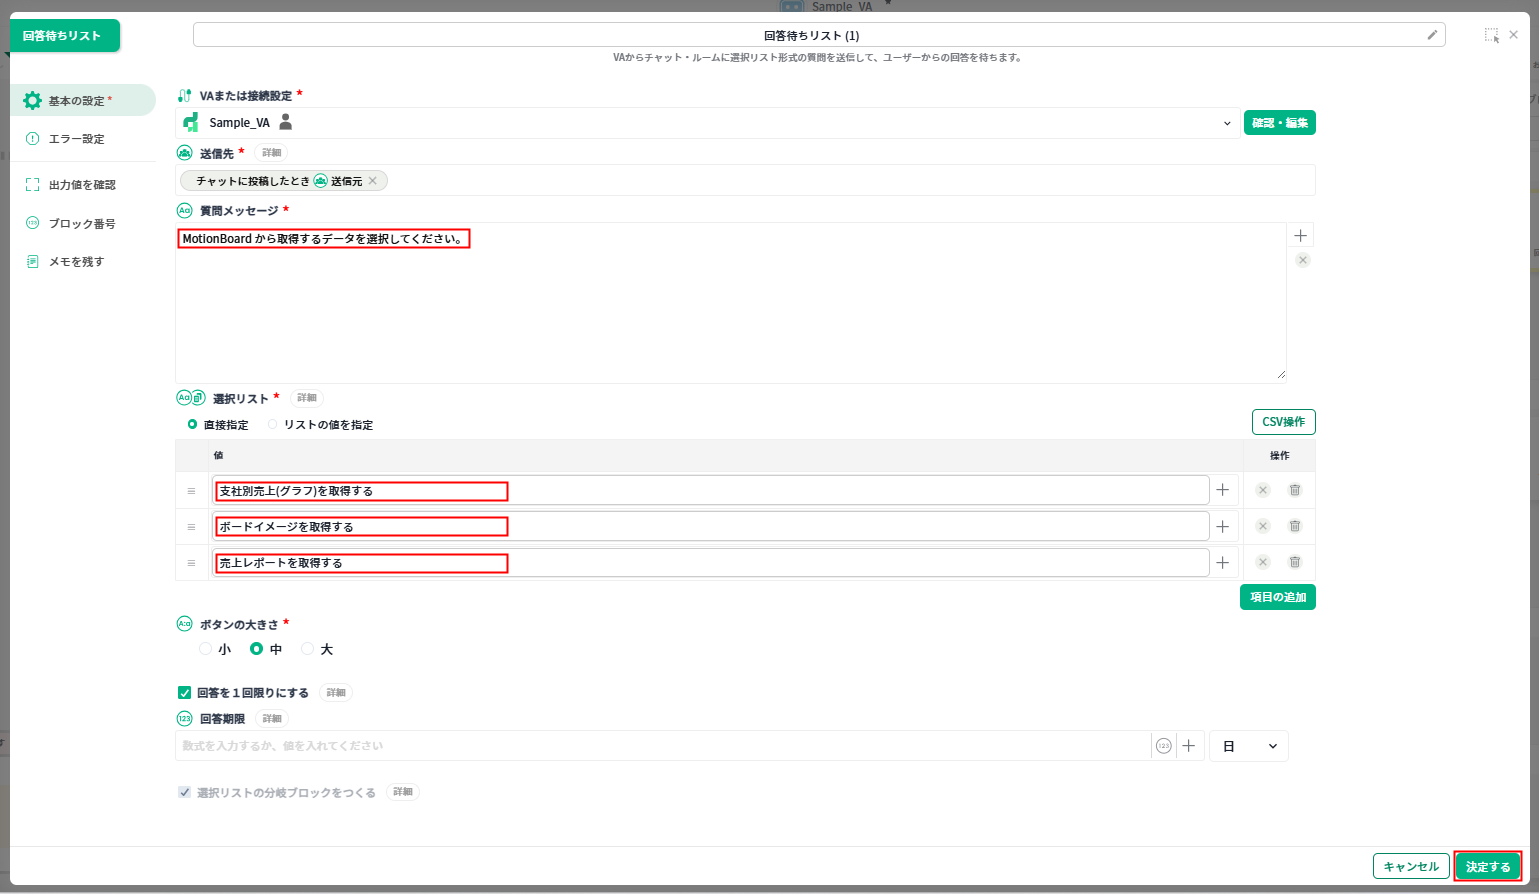Click trash icon for 売上レポートを取得する row
The width and height of the screenshot is (1539, 894).
(1294, 562)
